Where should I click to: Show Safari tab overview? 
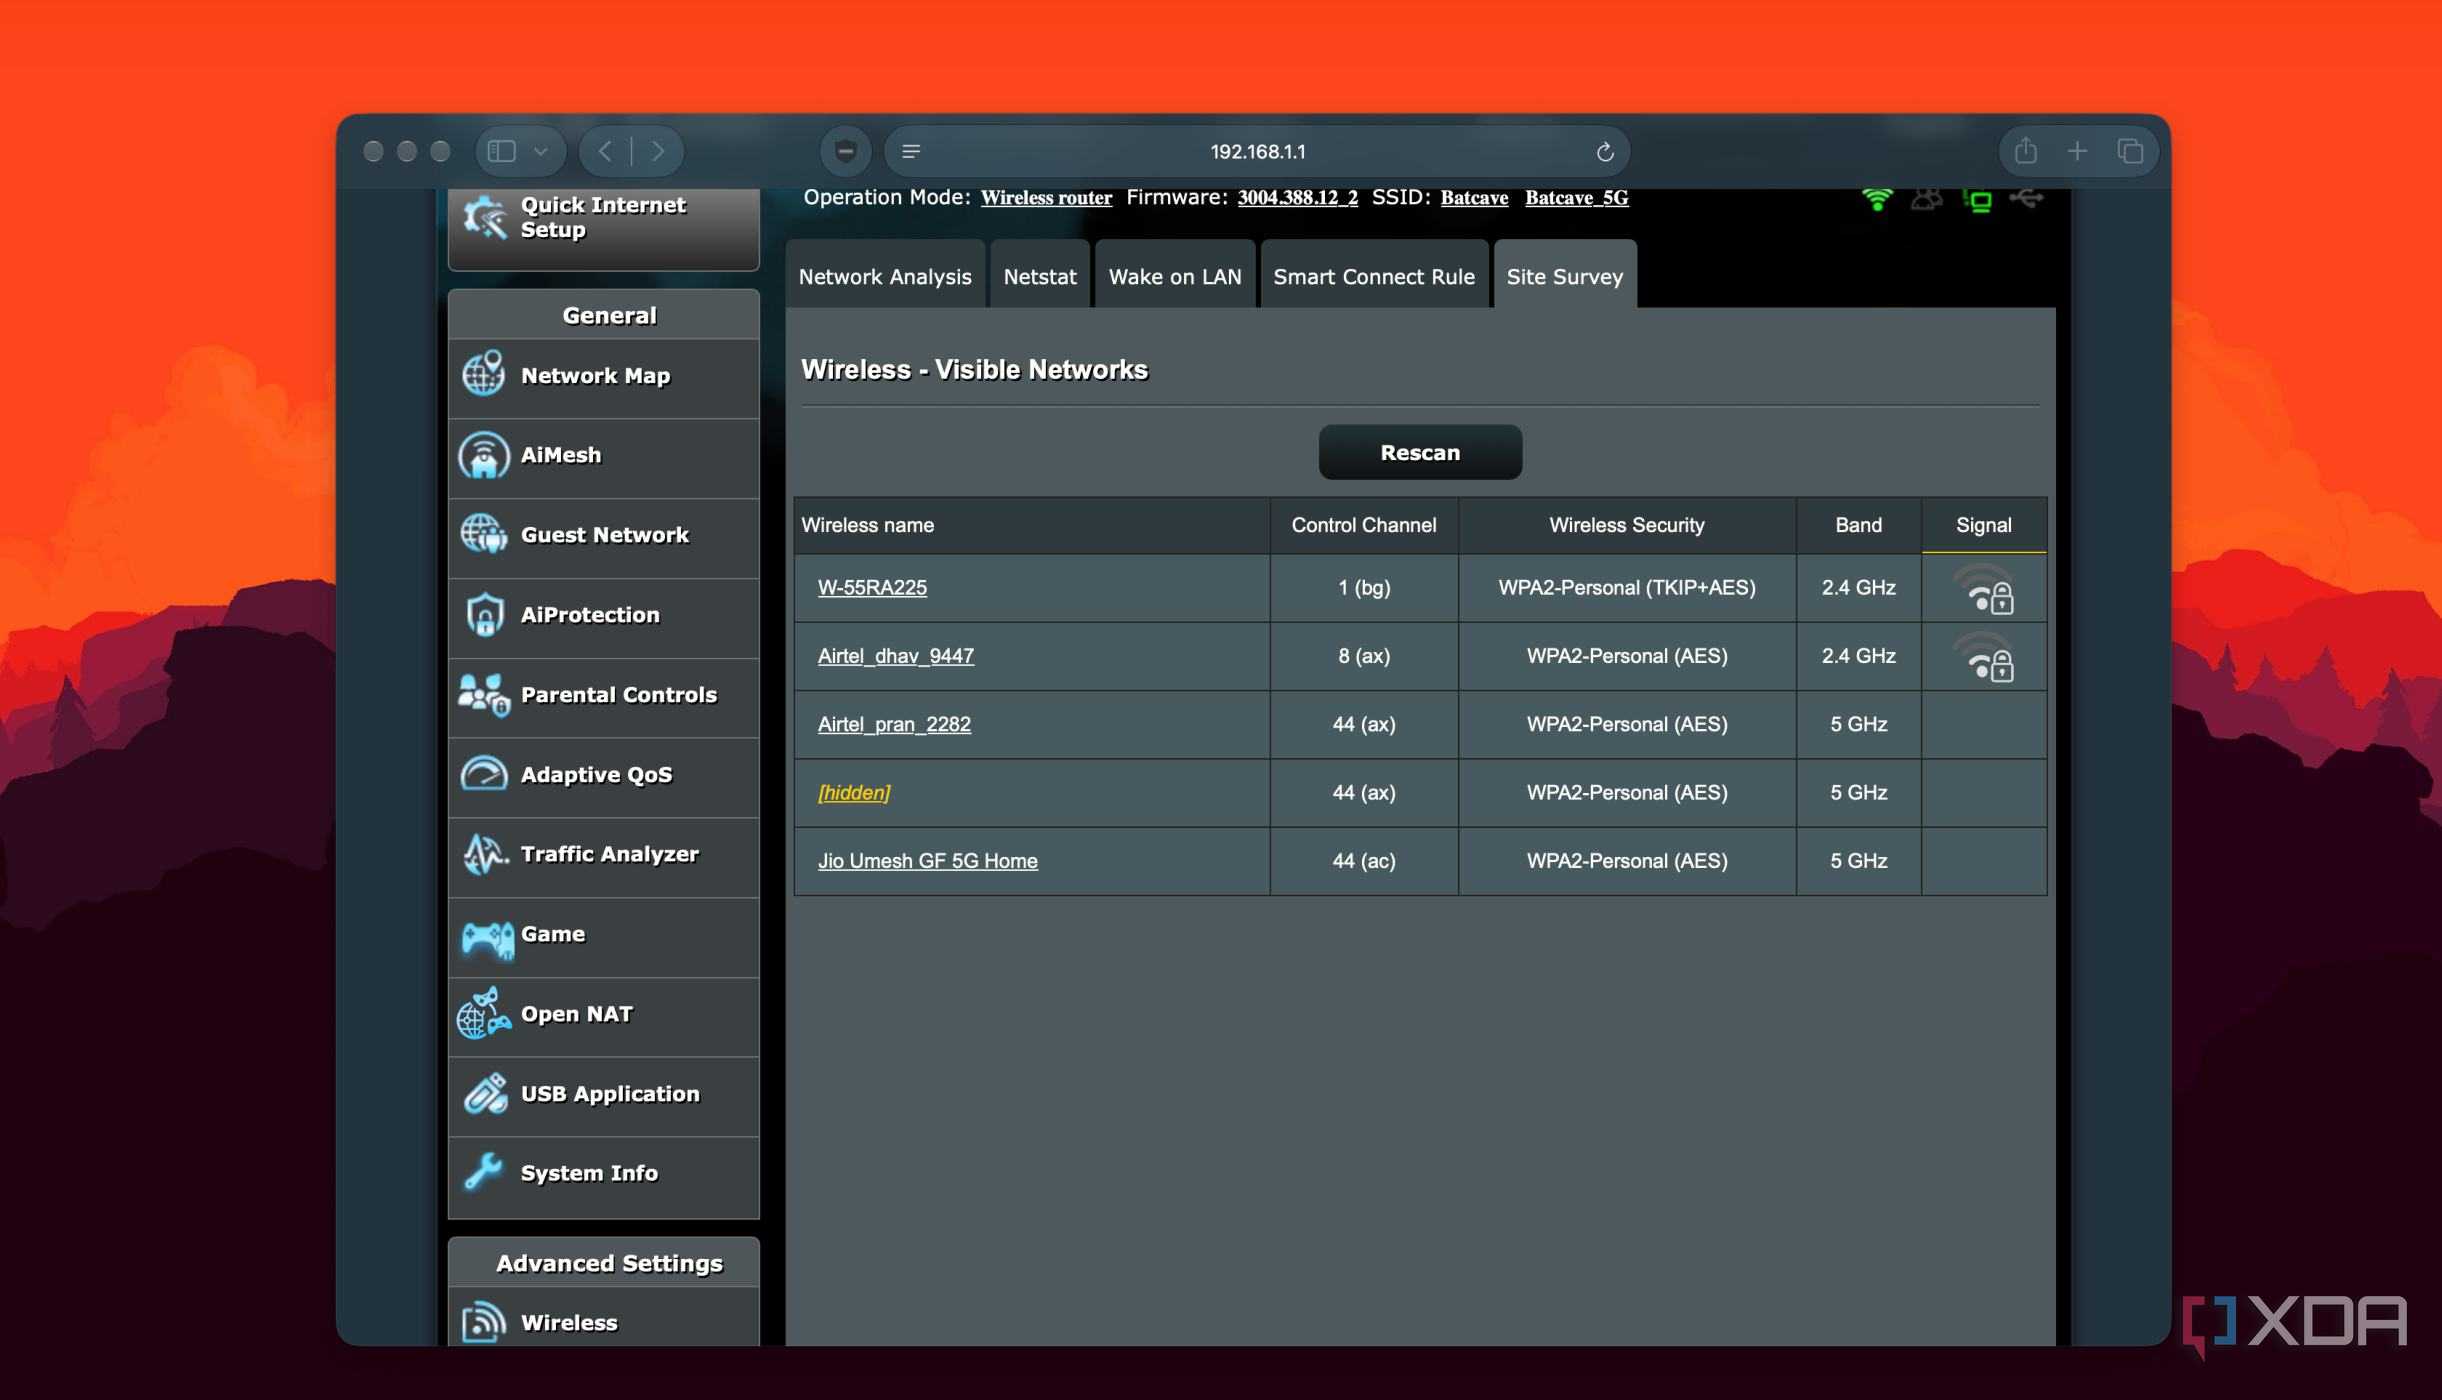pyautogui.click(x=2130, y=151)
